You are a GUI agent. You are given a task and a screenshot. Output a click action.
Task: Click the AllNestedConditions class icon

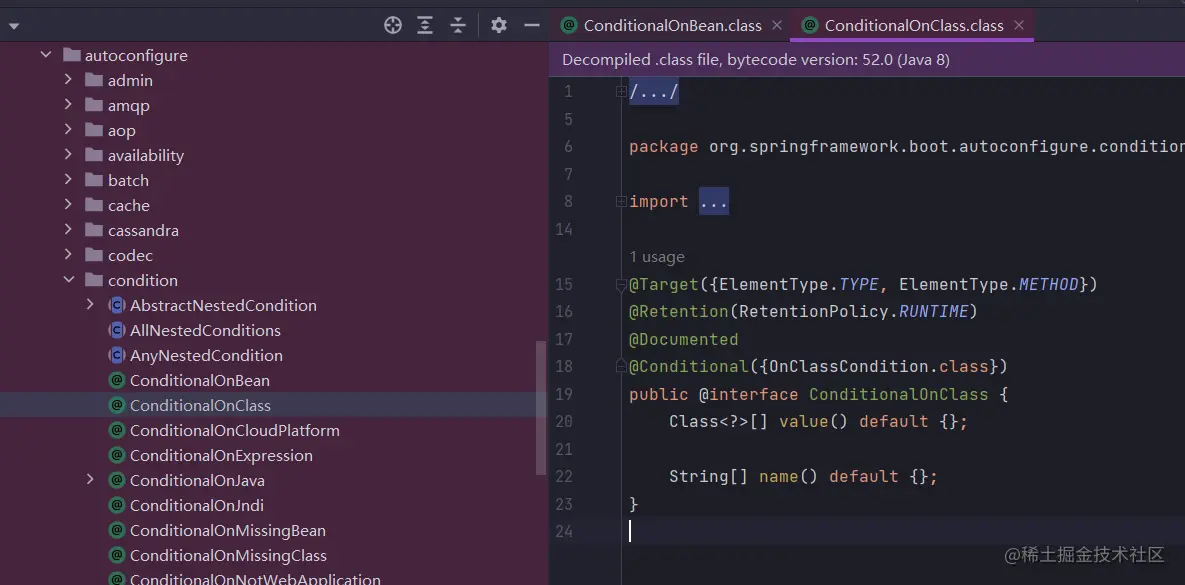[x=116, y=330]
